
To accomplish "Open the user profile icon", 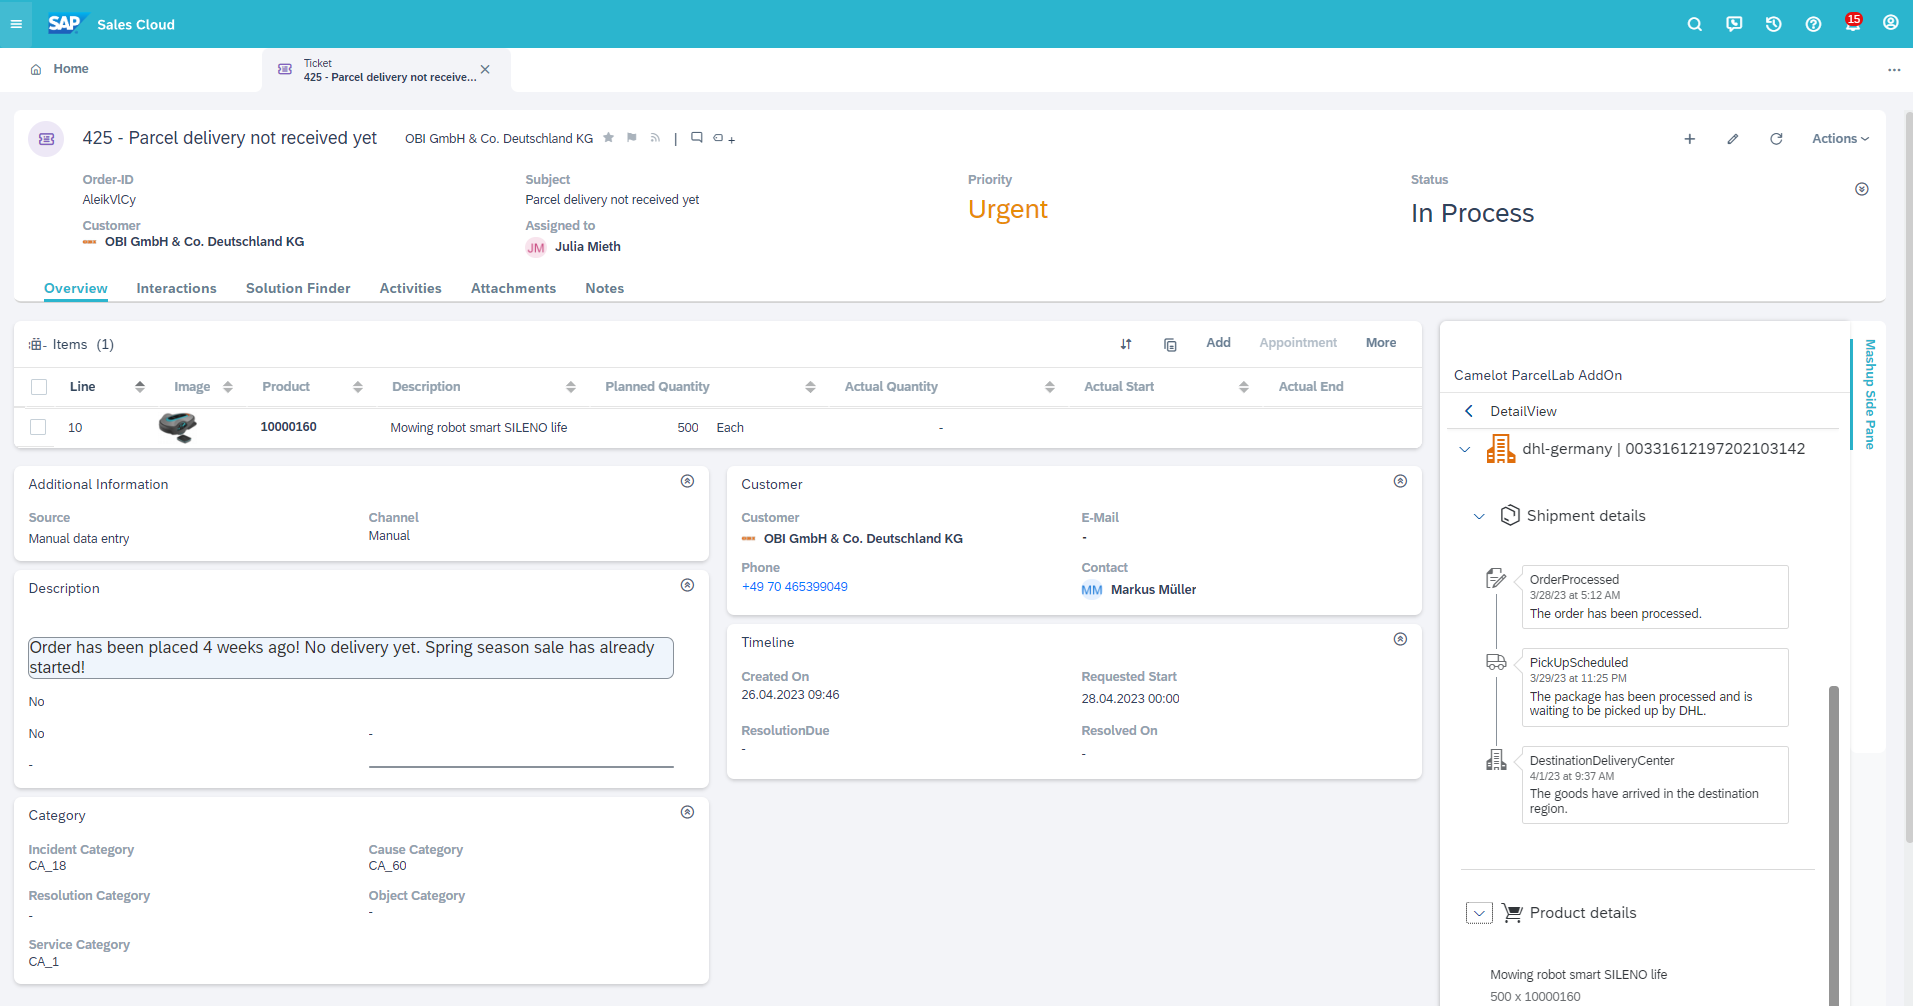I will [x=1891, y=23].
